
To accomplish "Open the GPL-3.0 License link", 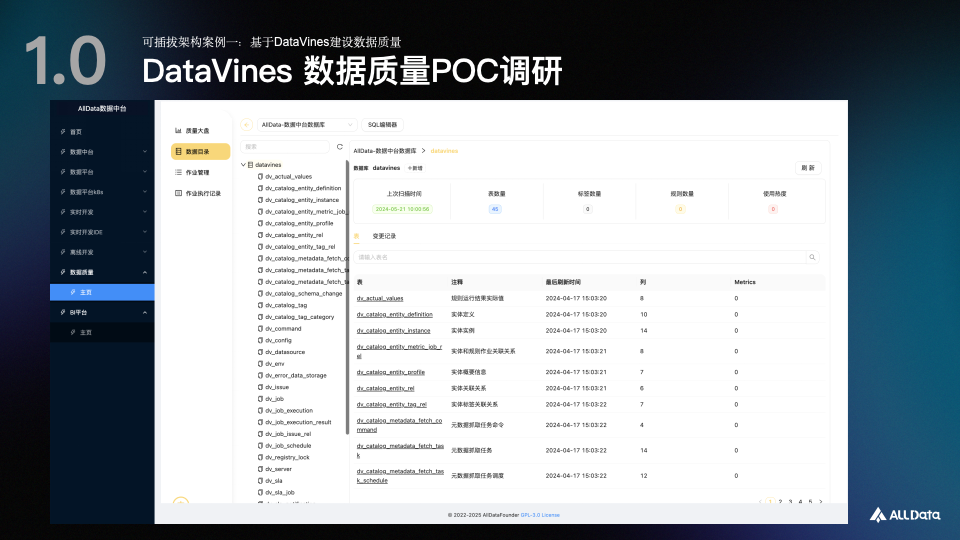I will 540,515.
